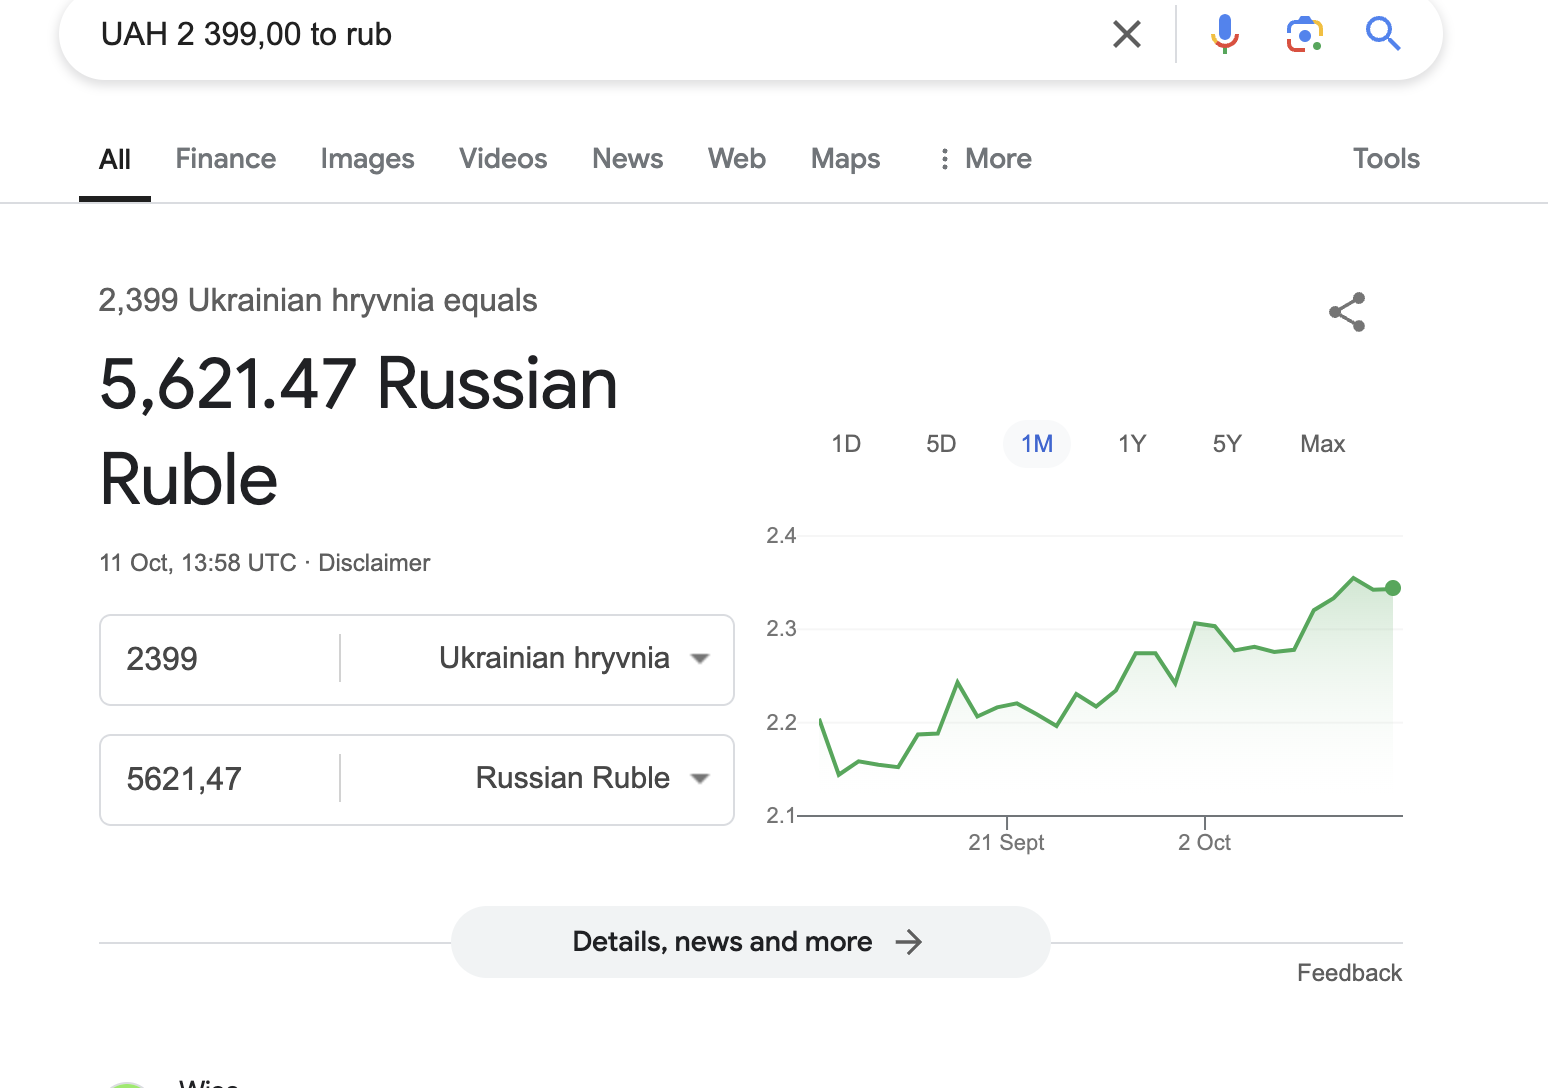Go to the Images tab
The height and width of the screenshot is (1088, 1548).
click(x=367, y=159)
